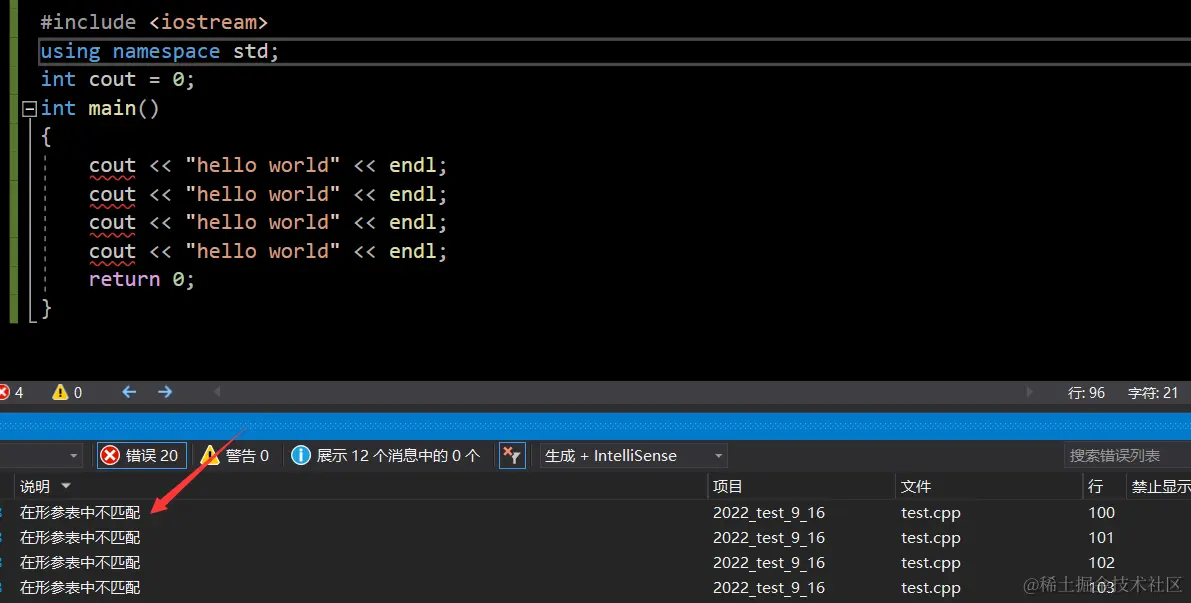
Task: Click 2022_test_9_16 project in line 101 row
Action: click(769, 538)
